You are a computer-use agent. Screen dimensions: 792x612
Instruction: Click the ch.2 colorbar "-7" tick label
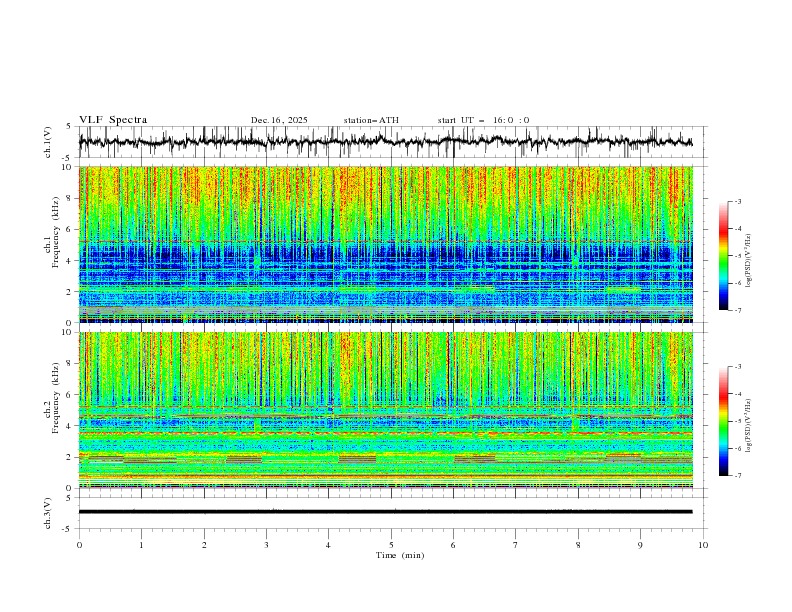point(737,476)
